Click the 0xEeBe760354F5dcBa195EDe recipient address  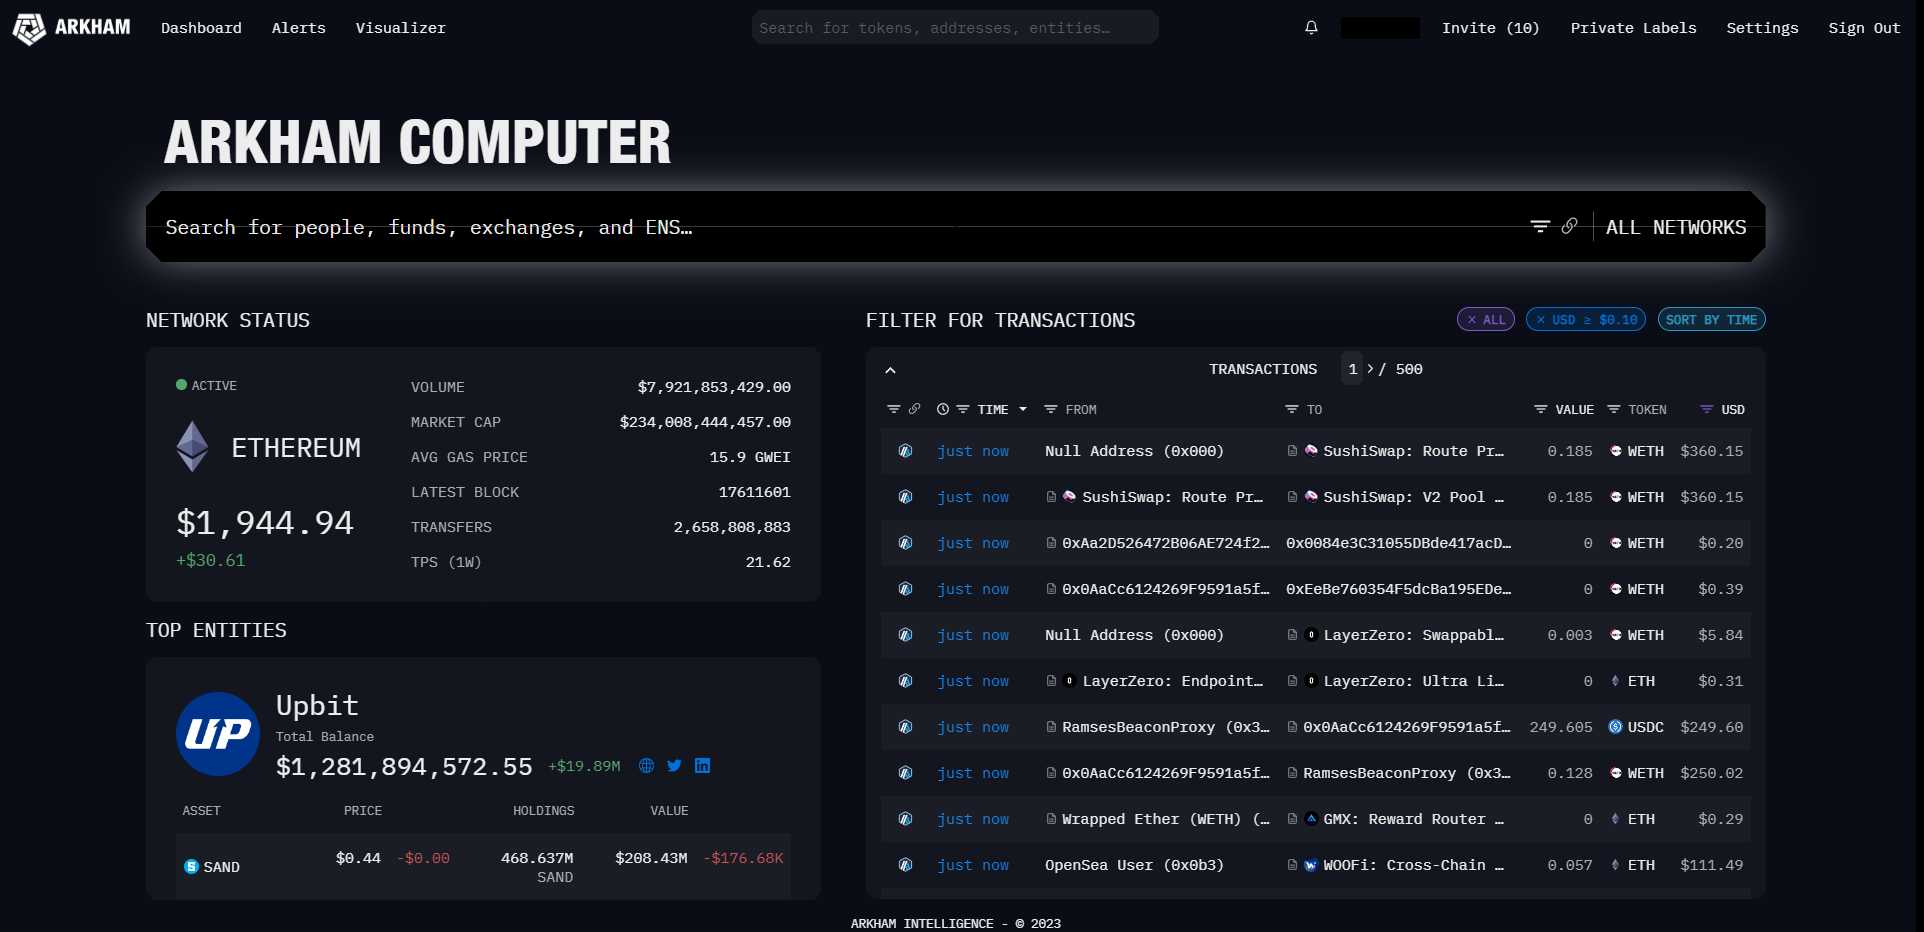[1398, 589]
